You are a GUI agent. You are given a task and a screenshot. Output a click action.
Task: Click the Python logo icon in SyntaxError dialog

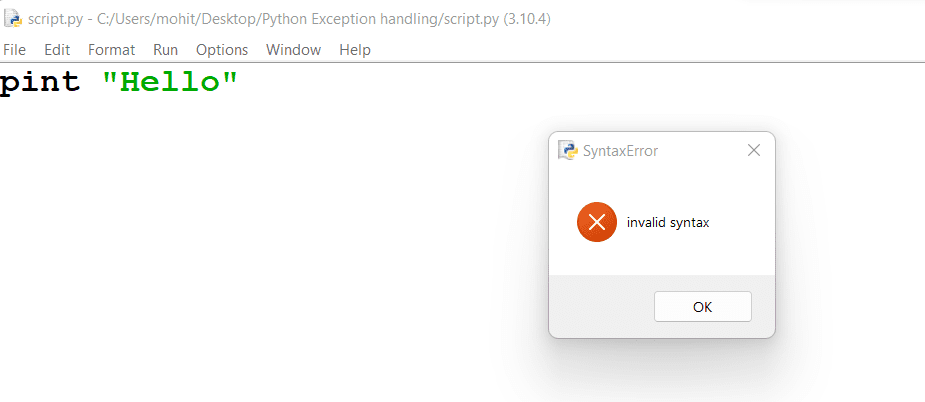tap(568, 151)
